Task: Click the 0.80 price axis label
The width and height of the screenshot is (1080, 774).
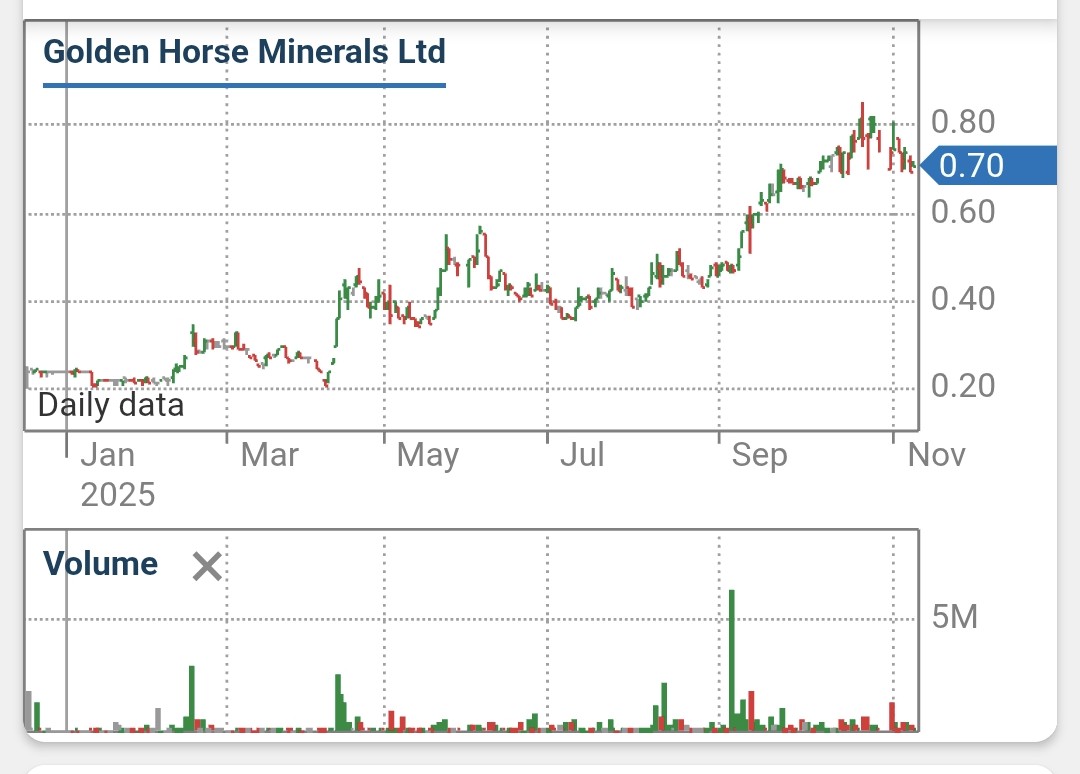Action: click(x=962, y=122)
